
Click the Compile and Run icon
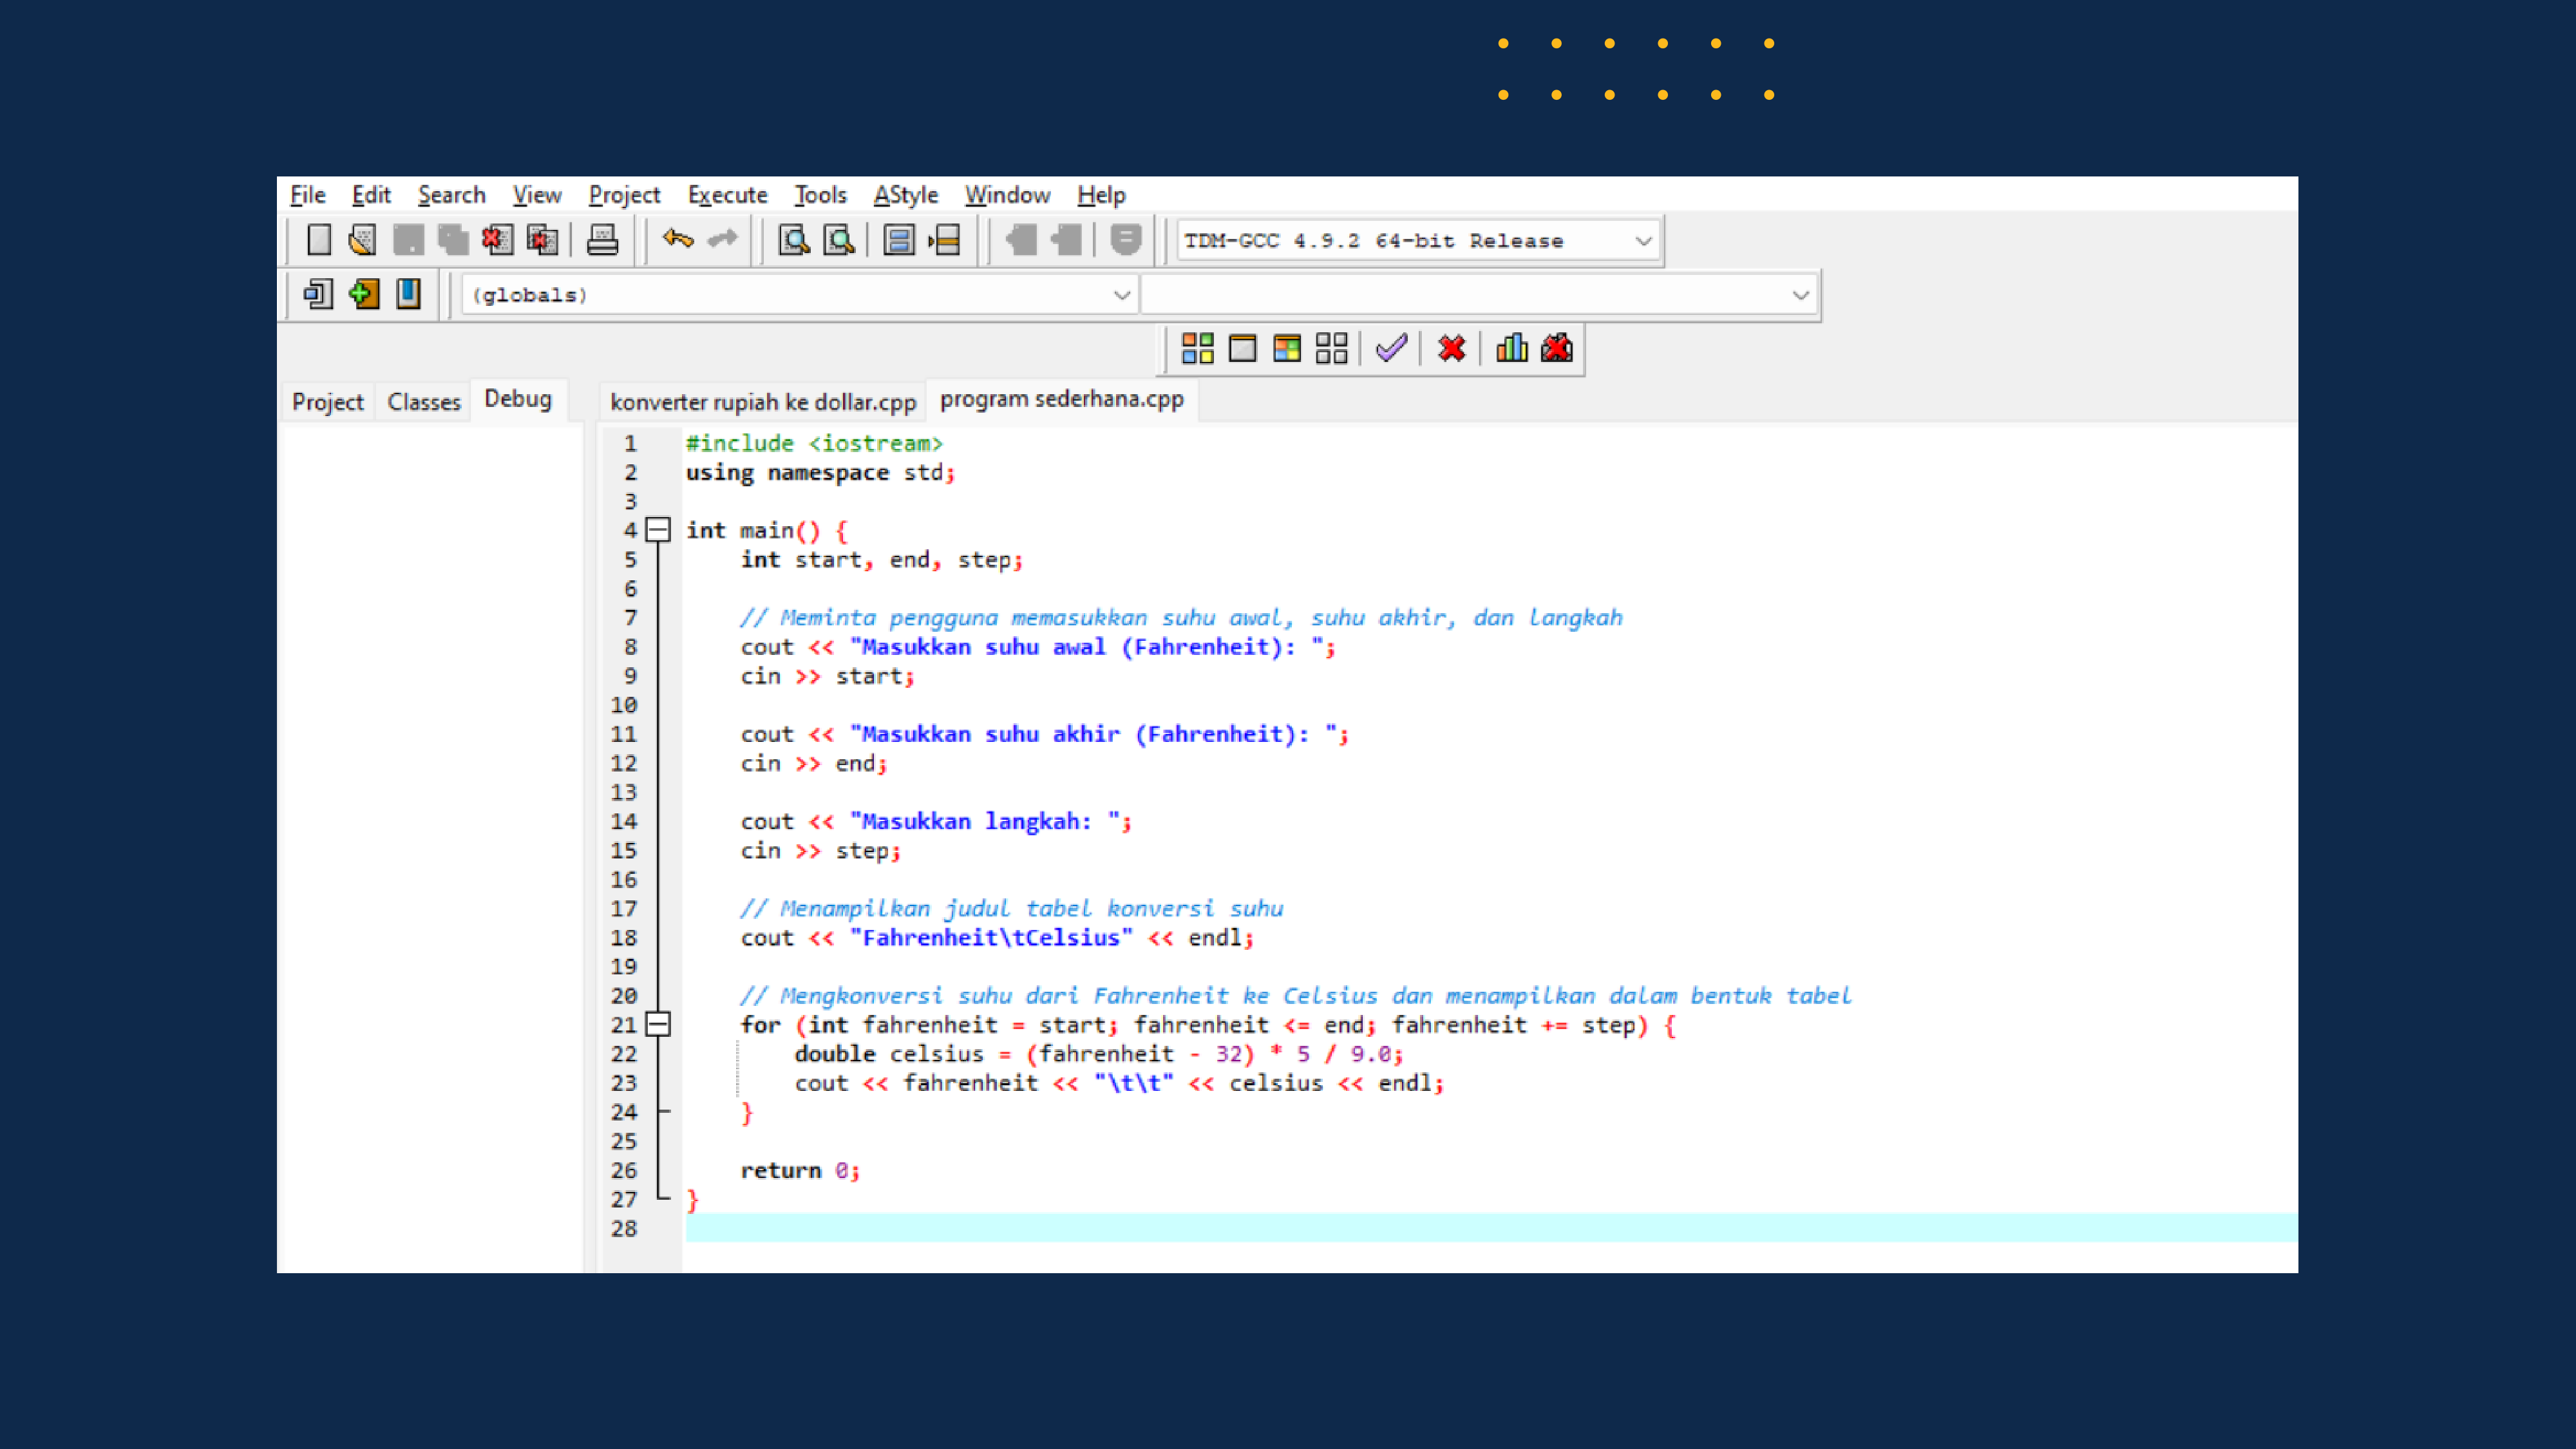1287,348
